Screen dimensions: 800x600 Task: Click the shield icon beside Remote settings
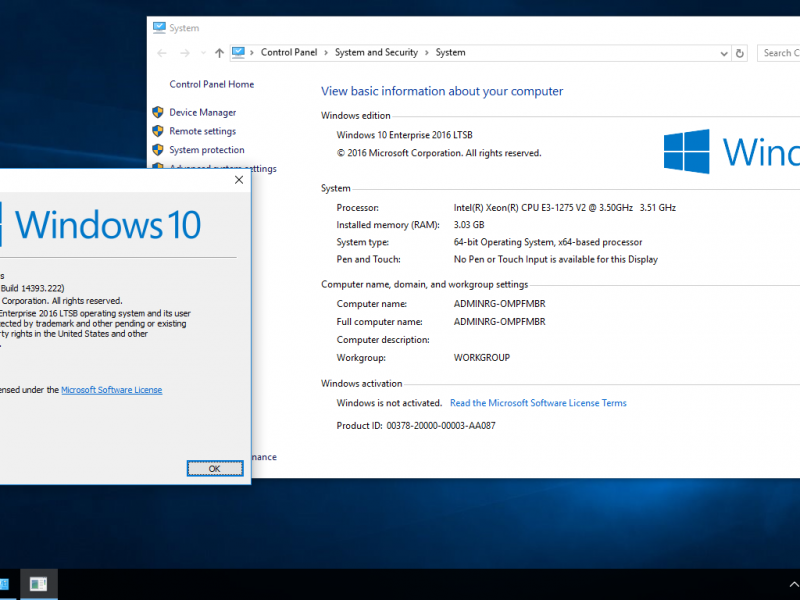pyautogui.click(x=158, y=131)
